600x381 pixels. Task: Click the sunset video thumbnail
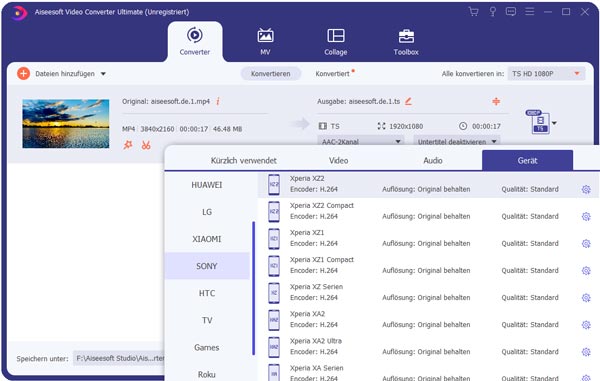[x=66, y=124]
